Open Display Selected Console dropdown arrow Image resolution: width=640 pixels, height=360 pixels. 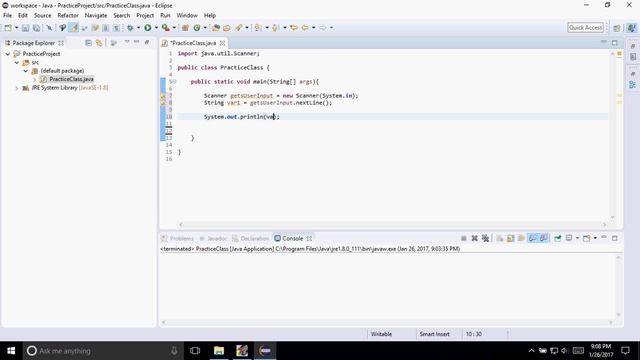[x=577, y=238]
